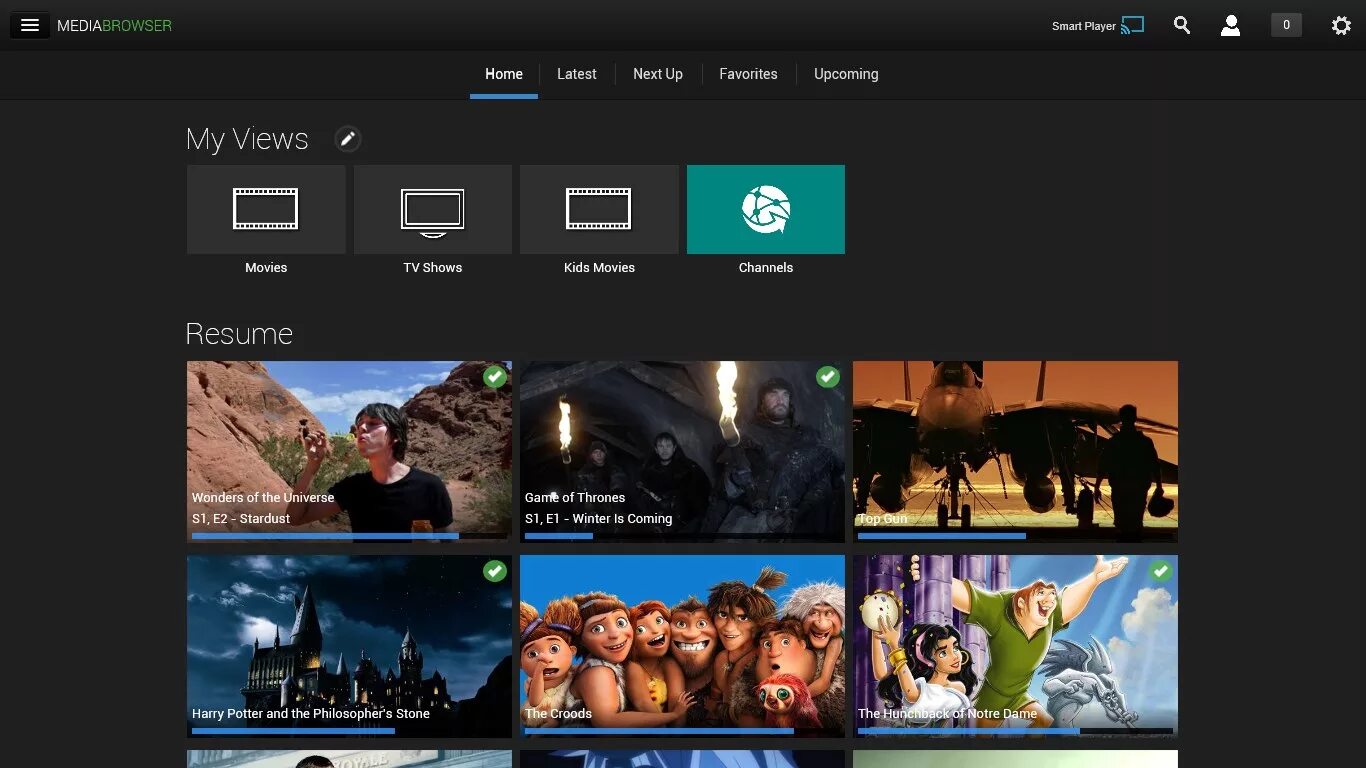Click the TV Shows label
This screenshot has height=768, width=1366.
[x=433, y=267]
